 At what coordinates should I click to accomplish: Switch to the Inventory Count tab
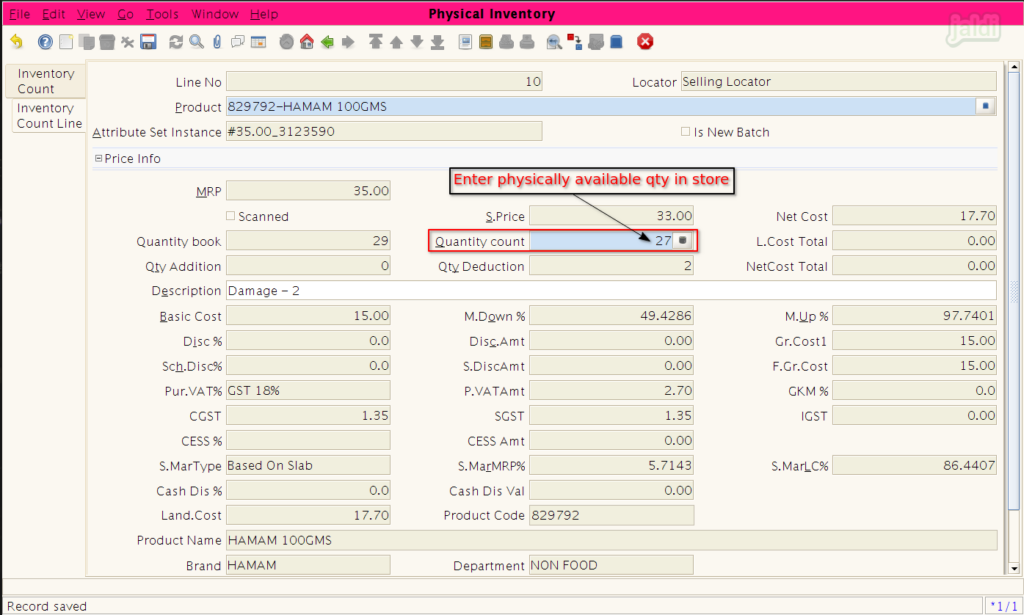[45, 81]
